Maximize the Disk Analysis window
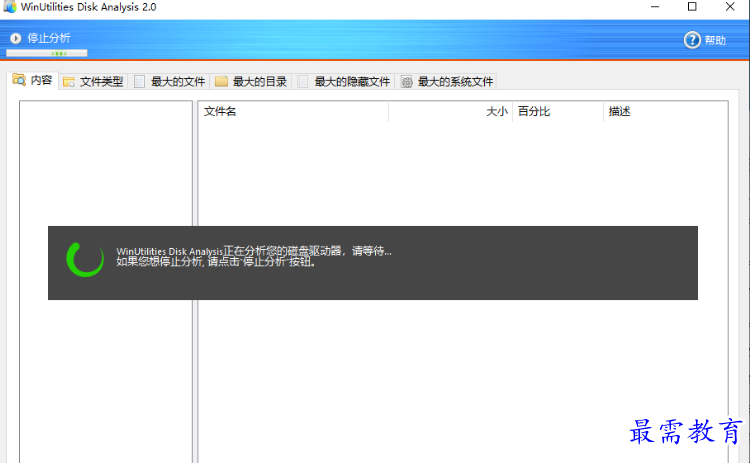This screenshot has width=751, height=463. click(692, 7)
